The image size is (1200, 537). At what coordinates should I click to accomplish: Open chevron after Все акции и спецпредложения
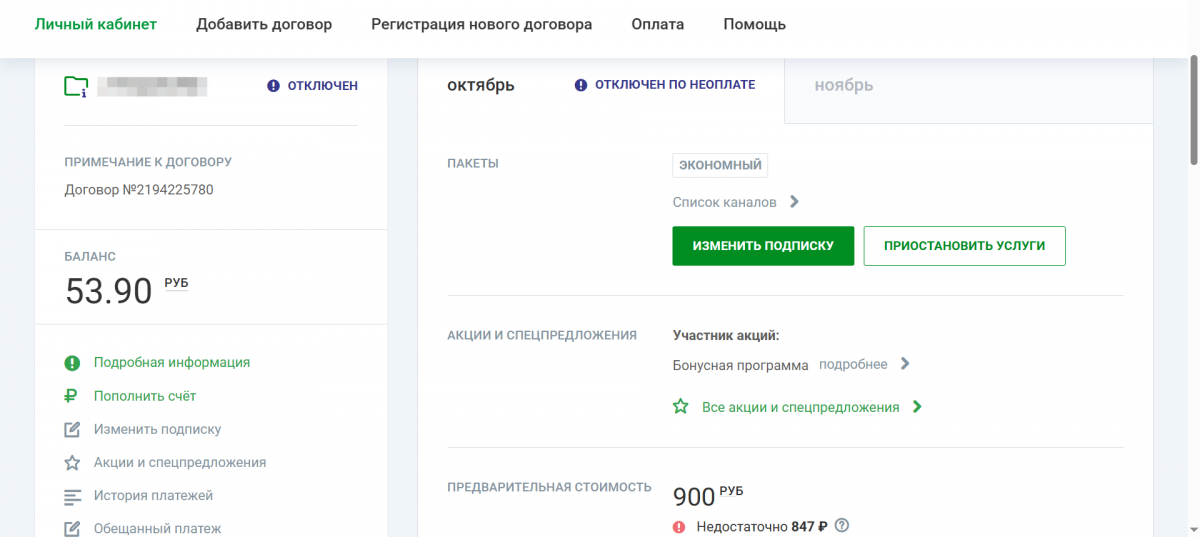pyautogui.click(x=917, y=407)
